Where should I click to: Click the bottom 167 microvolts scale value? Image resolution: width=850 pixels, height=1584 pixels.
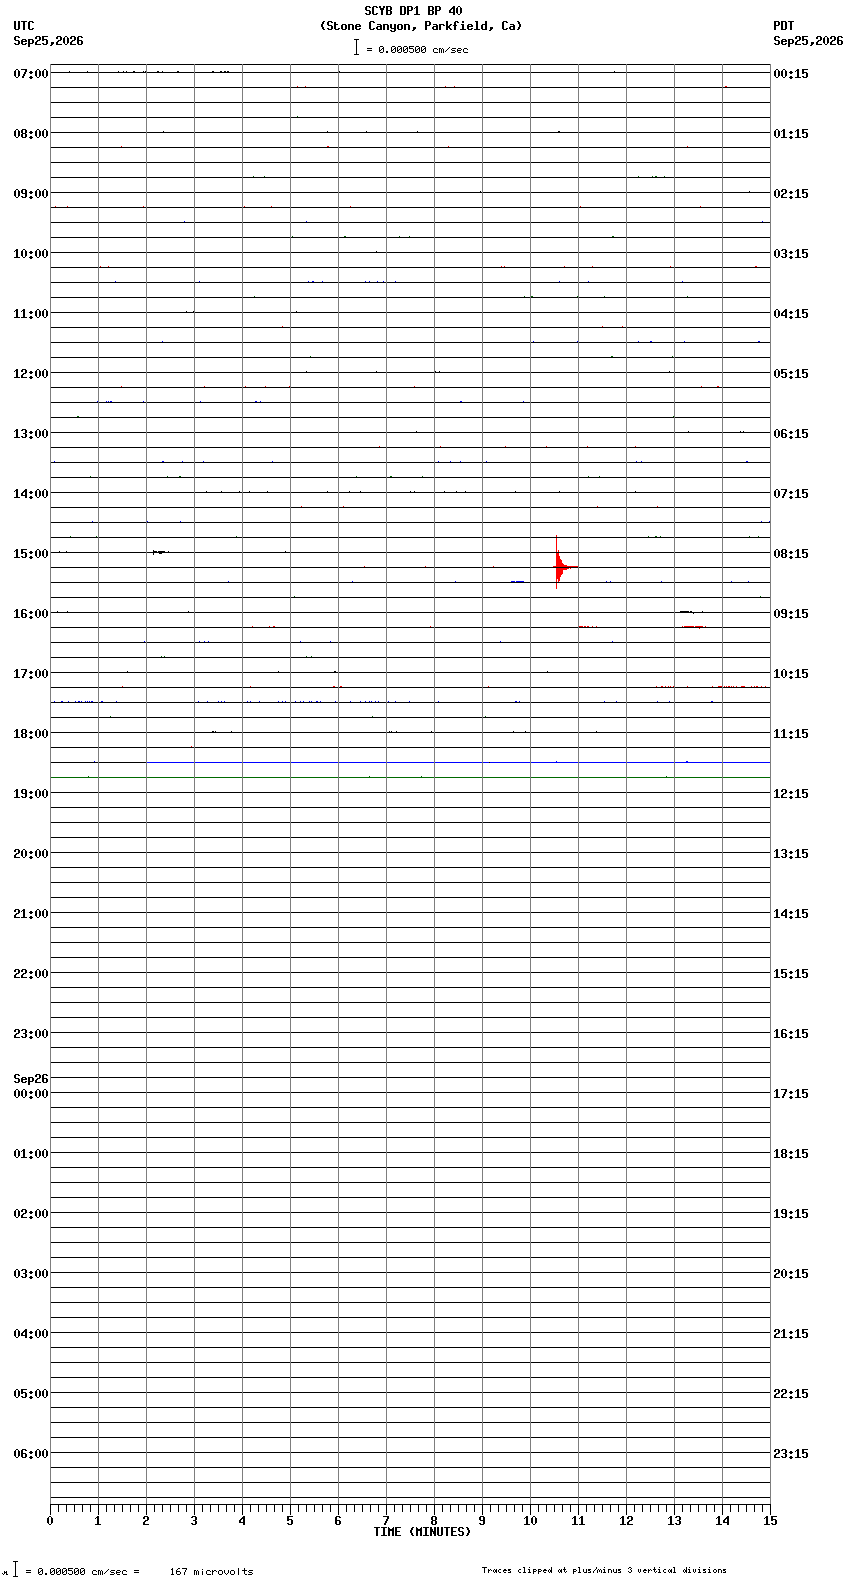pos(211,1572)
